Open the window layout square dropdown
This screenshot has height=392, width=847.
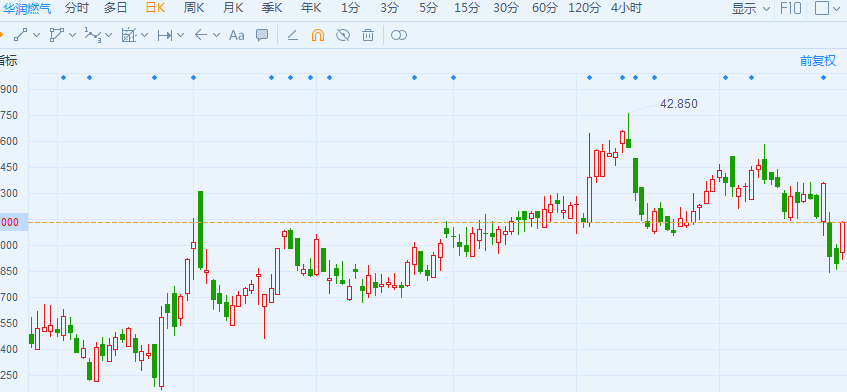click(x=828, y=9)
